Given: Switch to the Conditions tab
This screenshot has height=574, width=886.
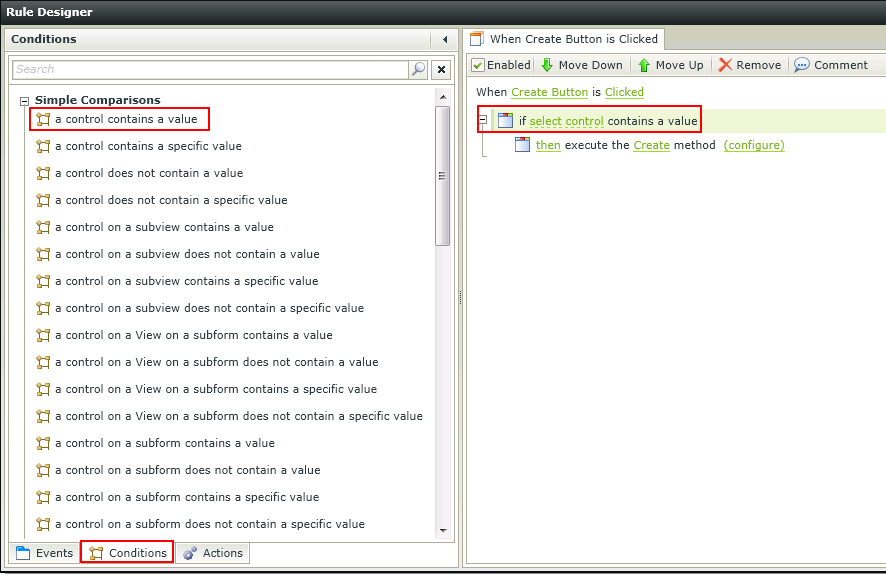Looking at the screenshot, I should [127, 553].
